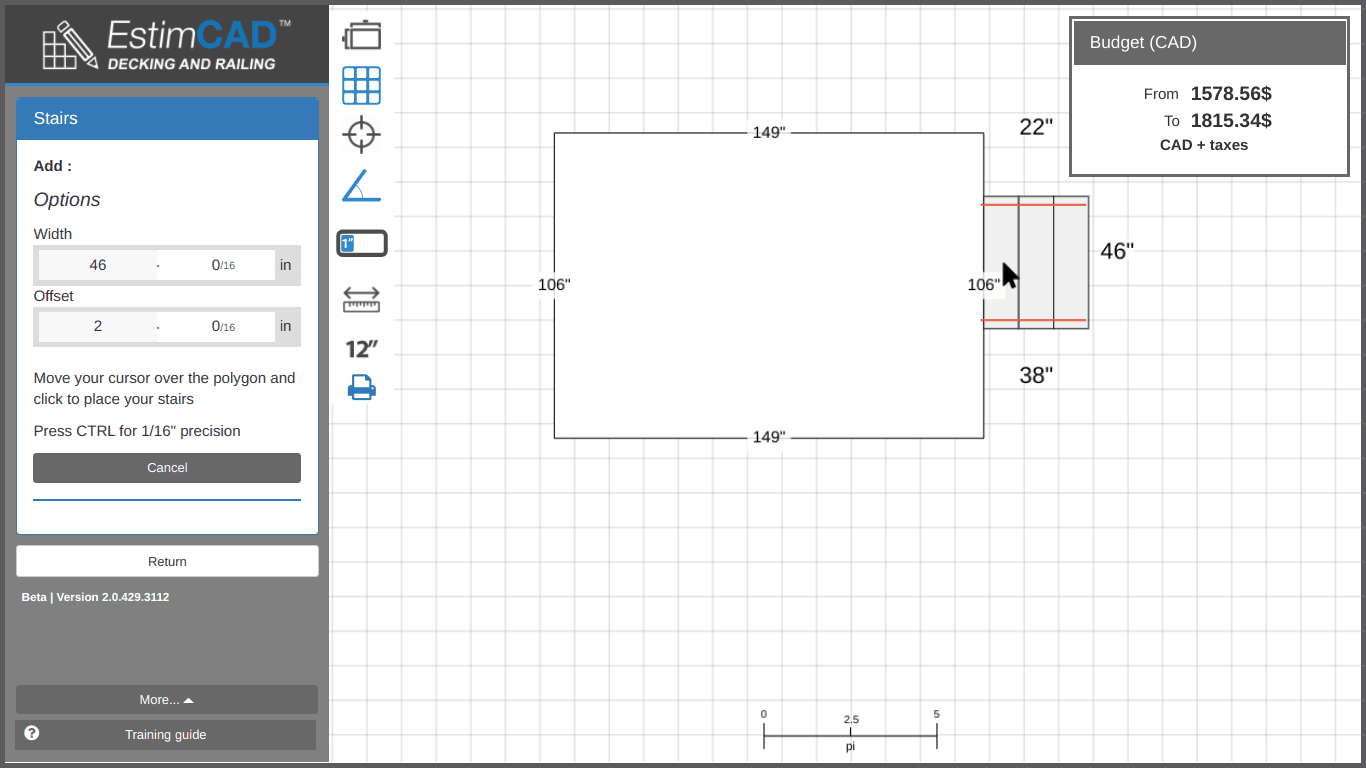Screen dimensions: 1366x768
Task: Click the Width sixteenths fraction field
Action: pyautogui.click(x=215, y=265)
